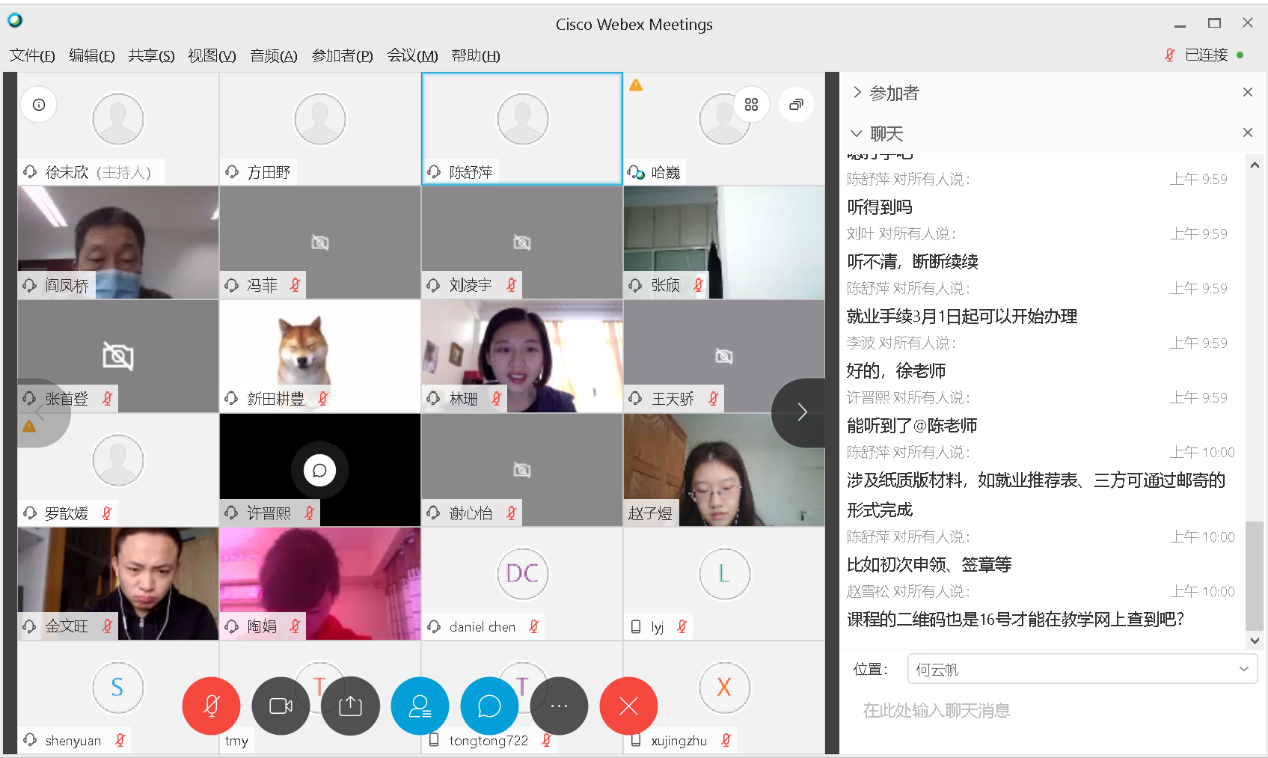Open the chat recipient dropdown 何云帆
Viewport: 1268px width, 758px height.
1081,669
